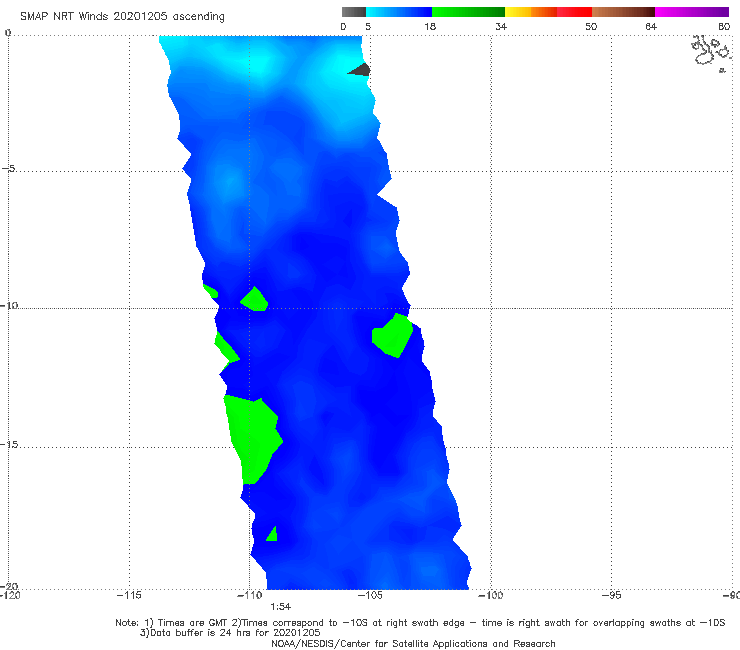
Task: Click the gray segment of the color bar
Action: (353, 12)
